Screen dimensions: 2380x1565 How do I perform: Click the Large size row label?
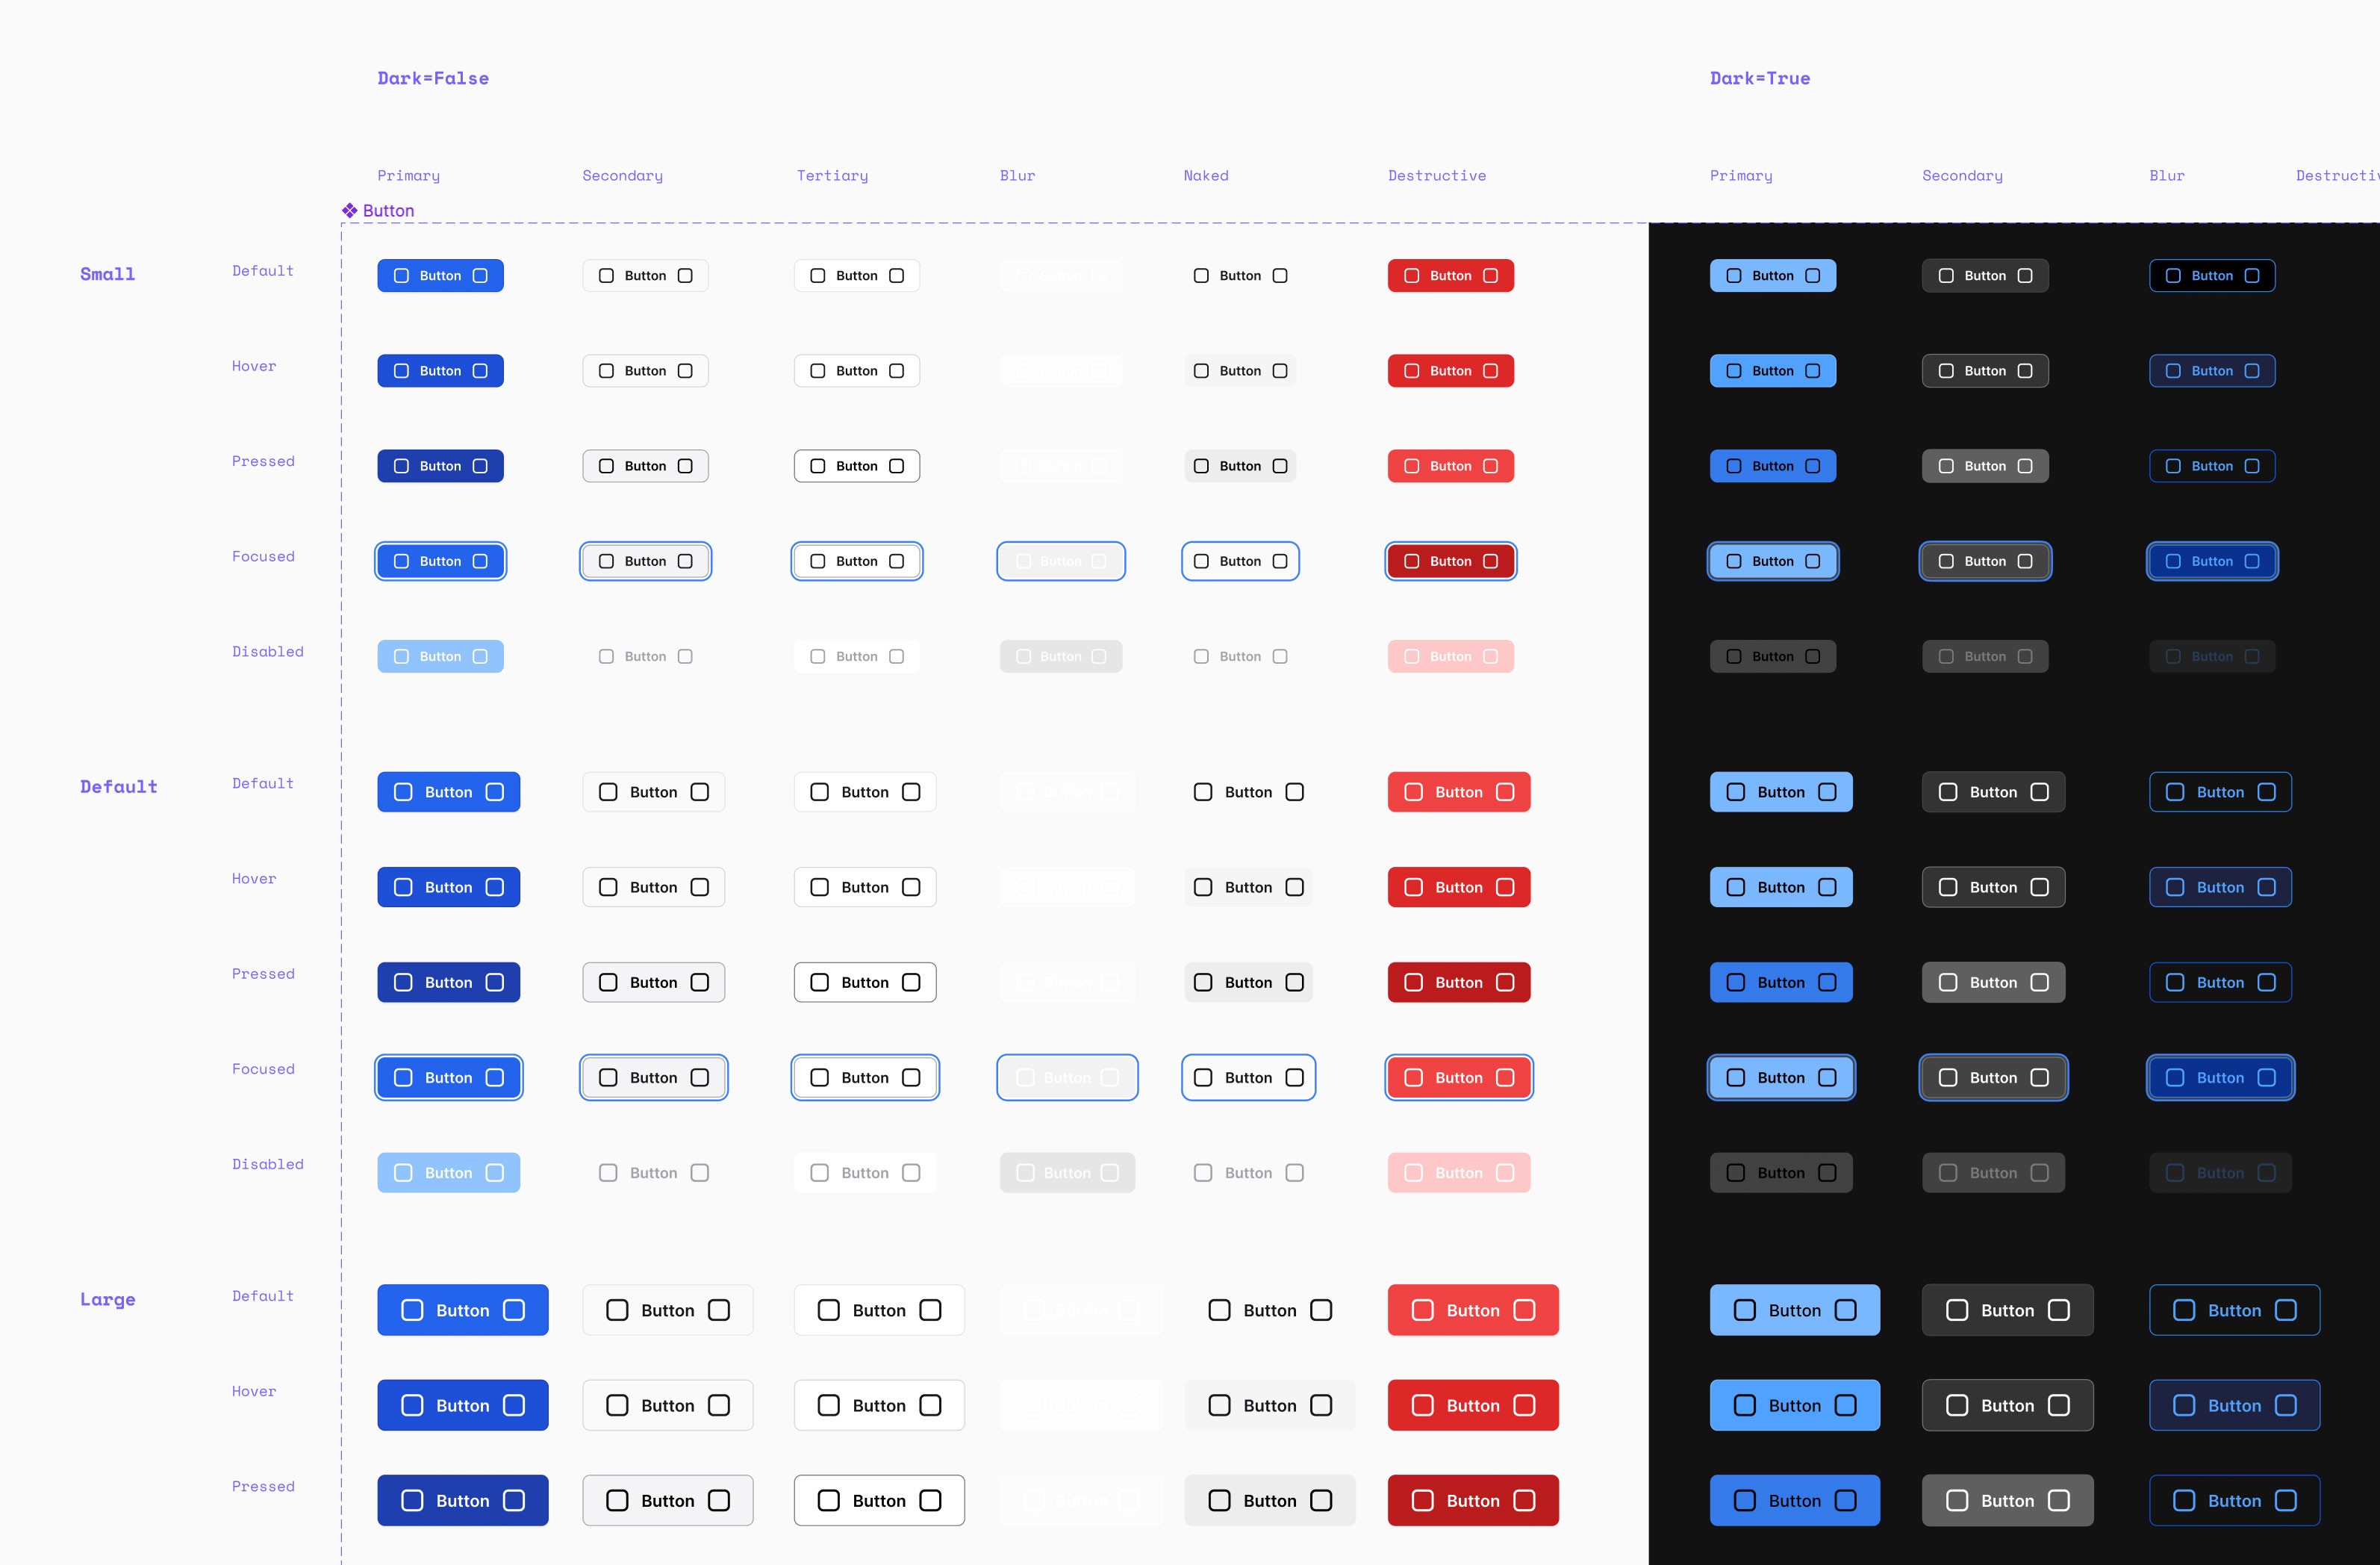click(107, 1299)
